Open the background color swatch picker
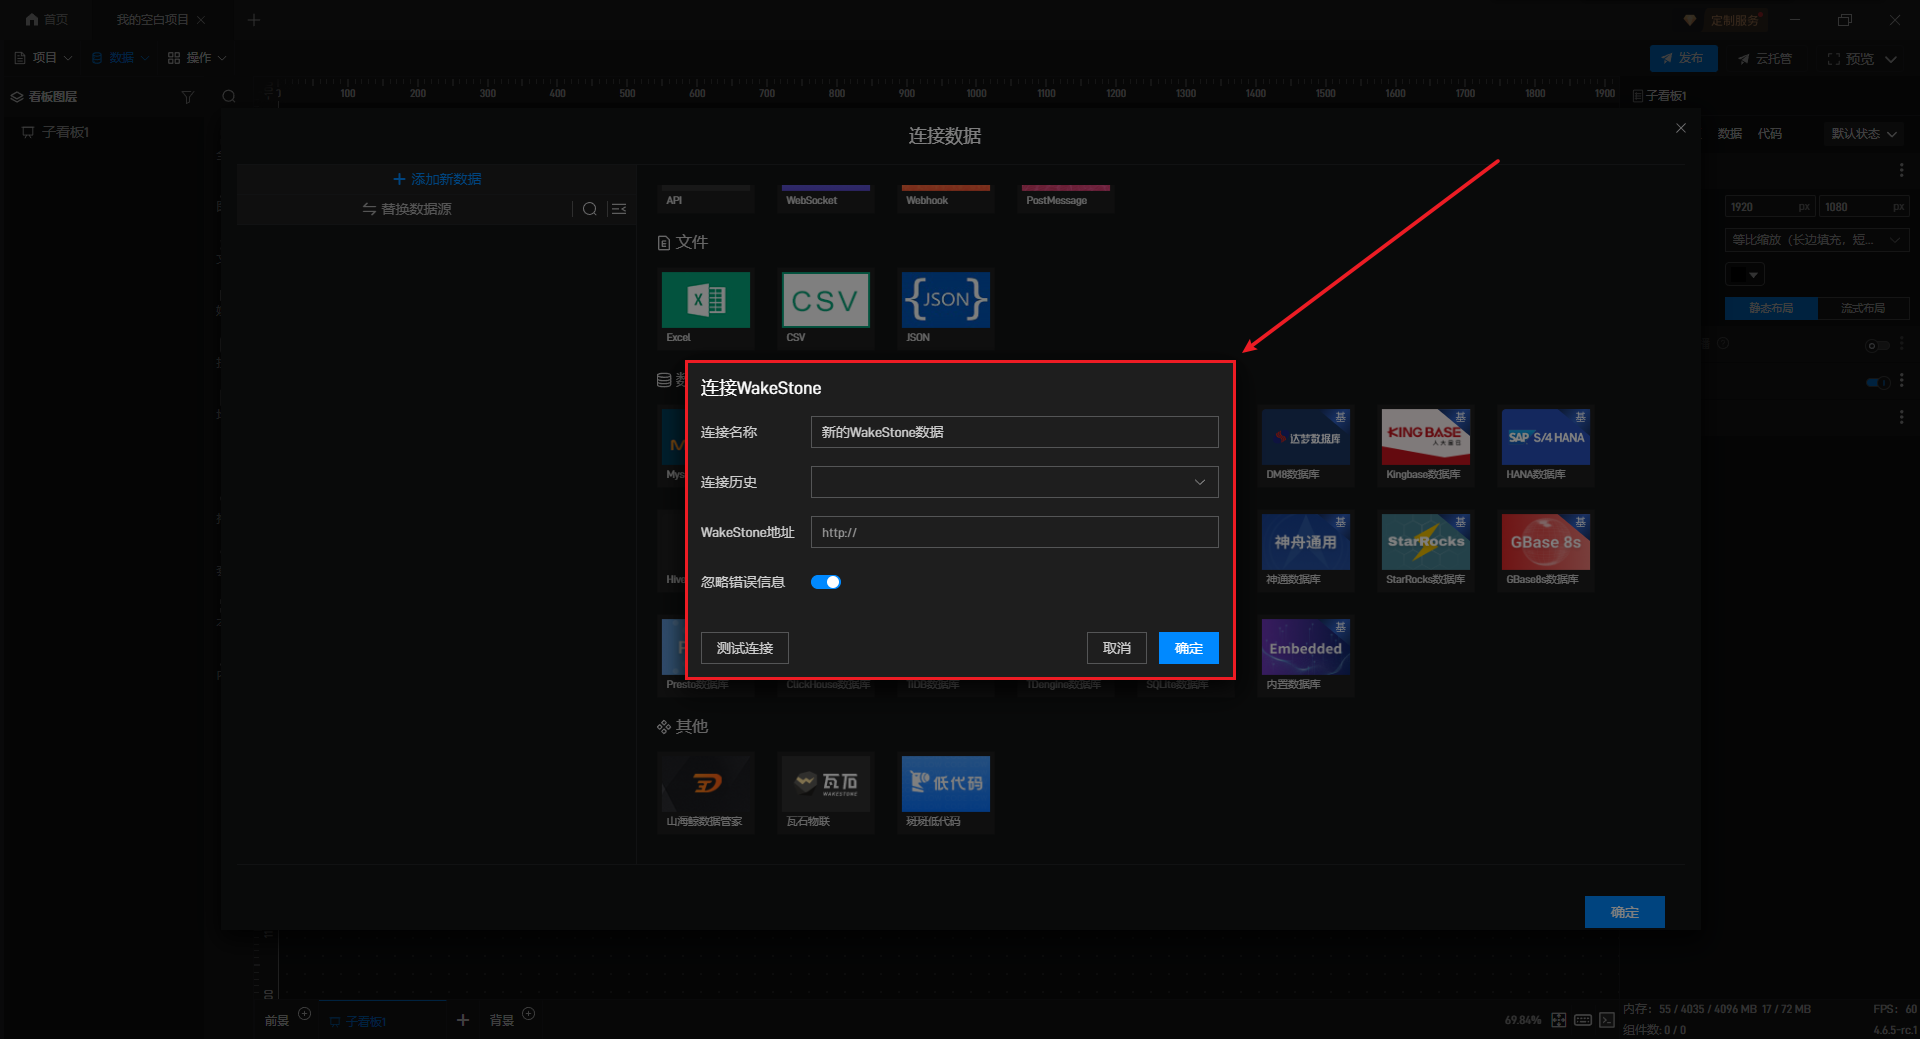 1745,274
